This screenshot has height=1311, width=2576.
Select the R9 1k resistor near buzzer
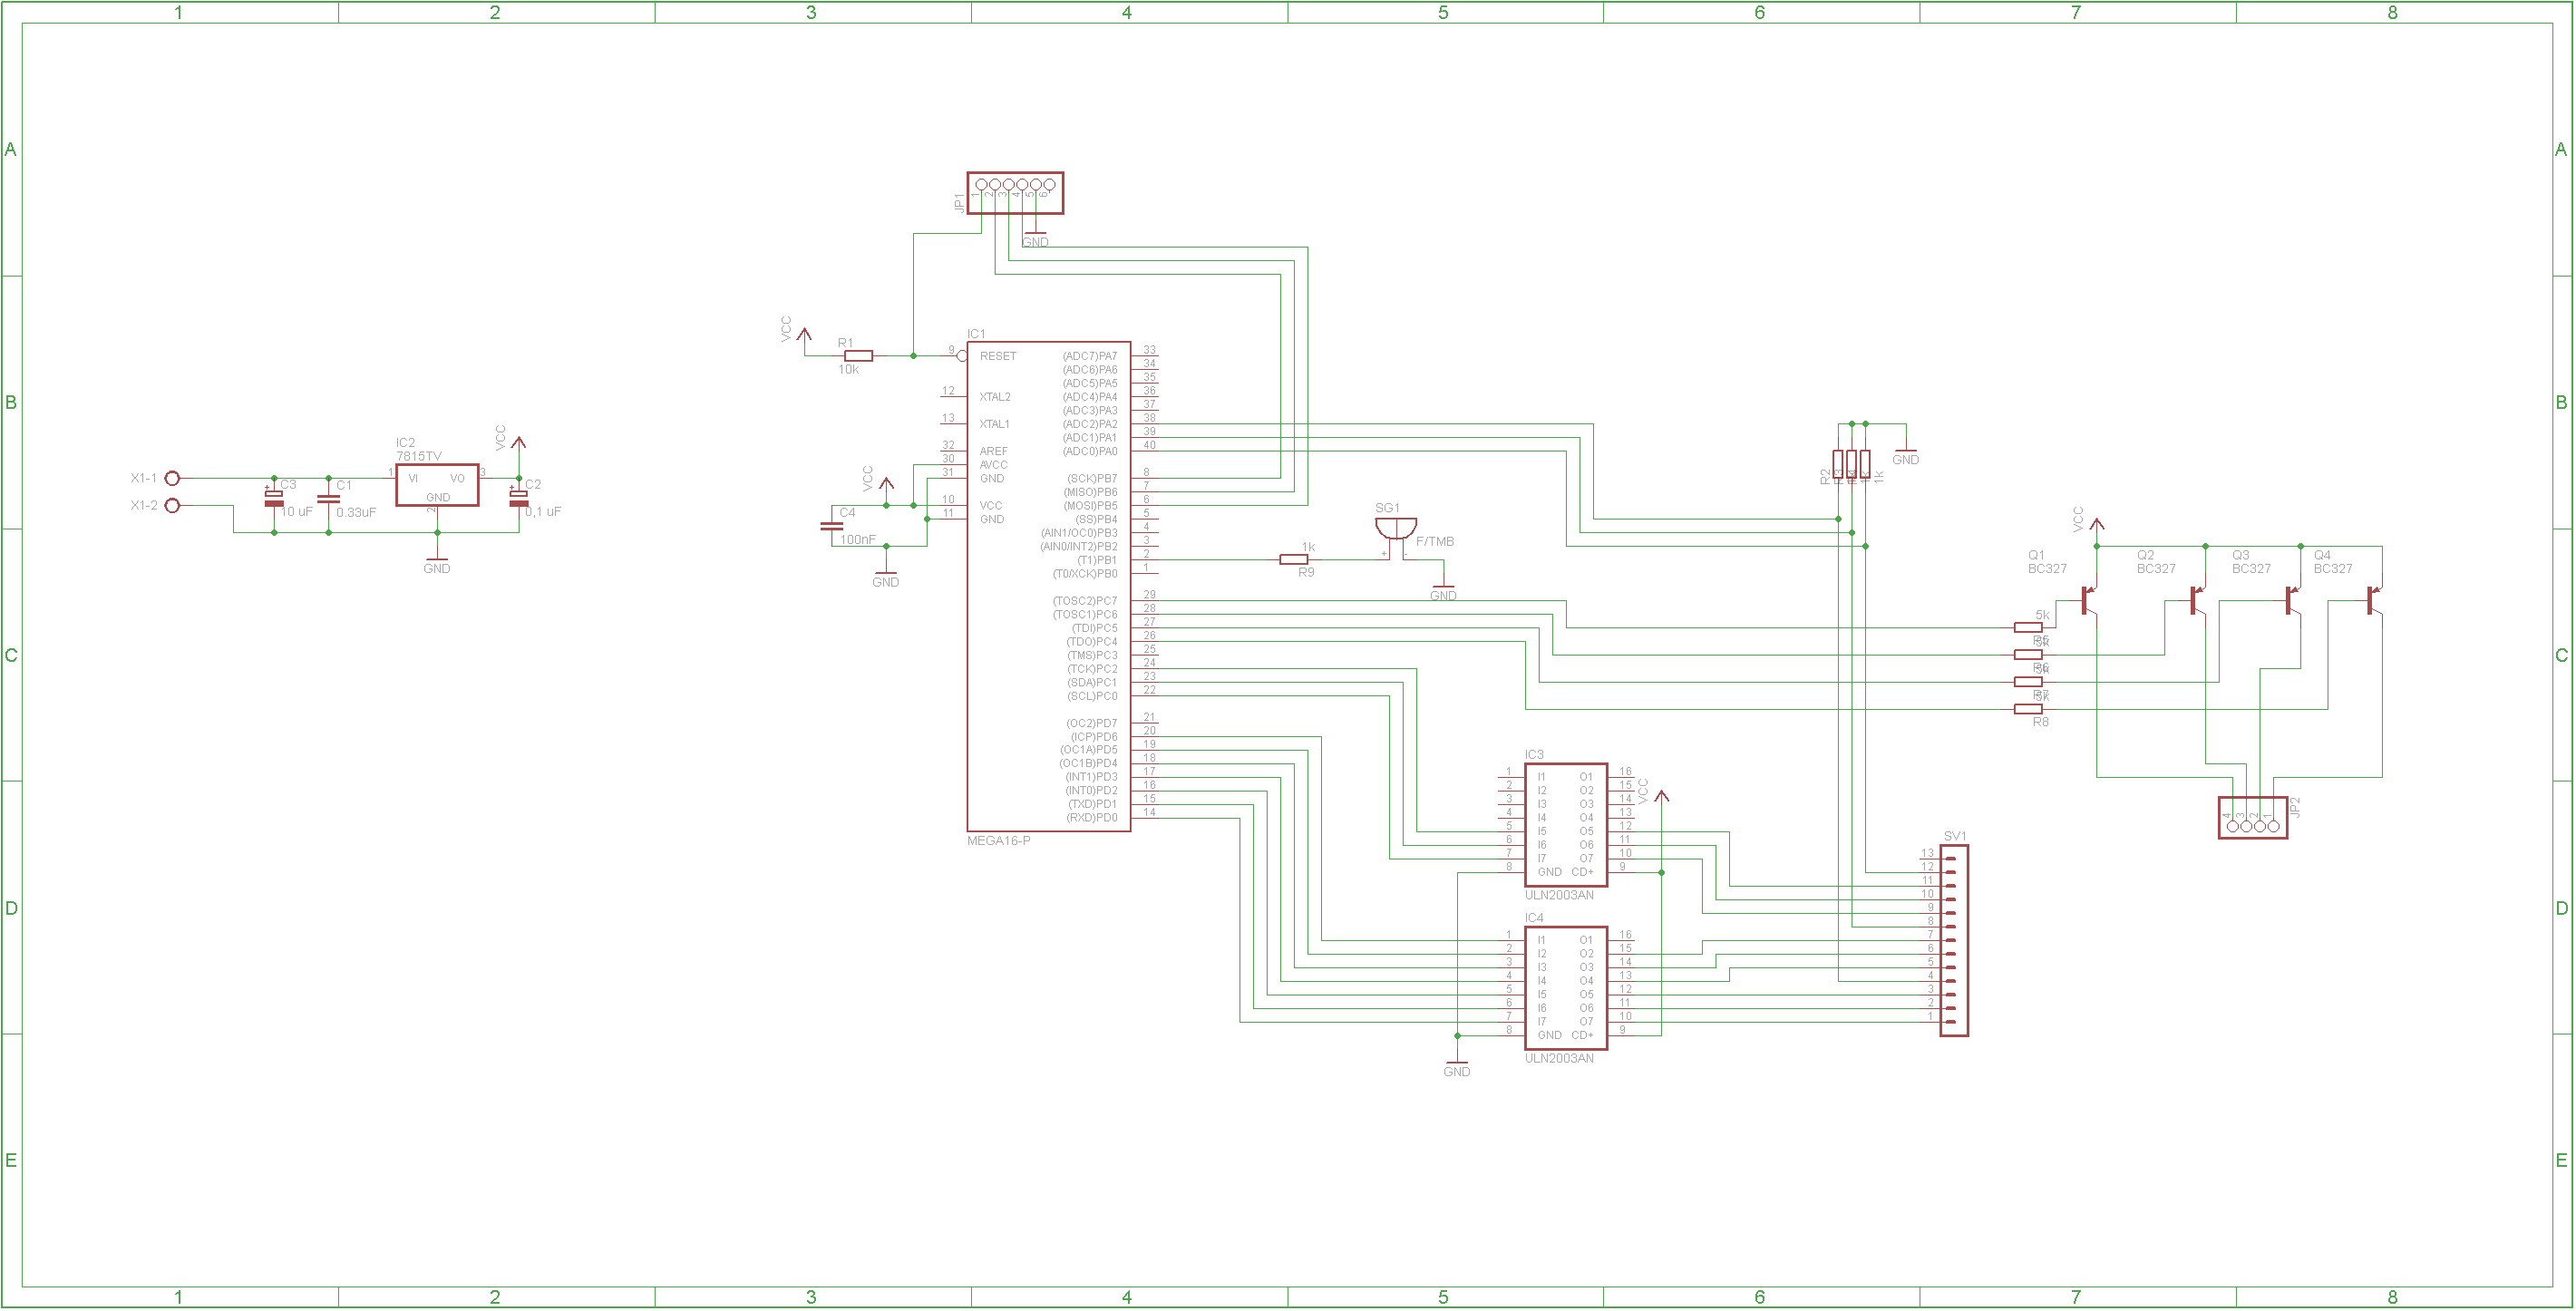coord(1293,560)
